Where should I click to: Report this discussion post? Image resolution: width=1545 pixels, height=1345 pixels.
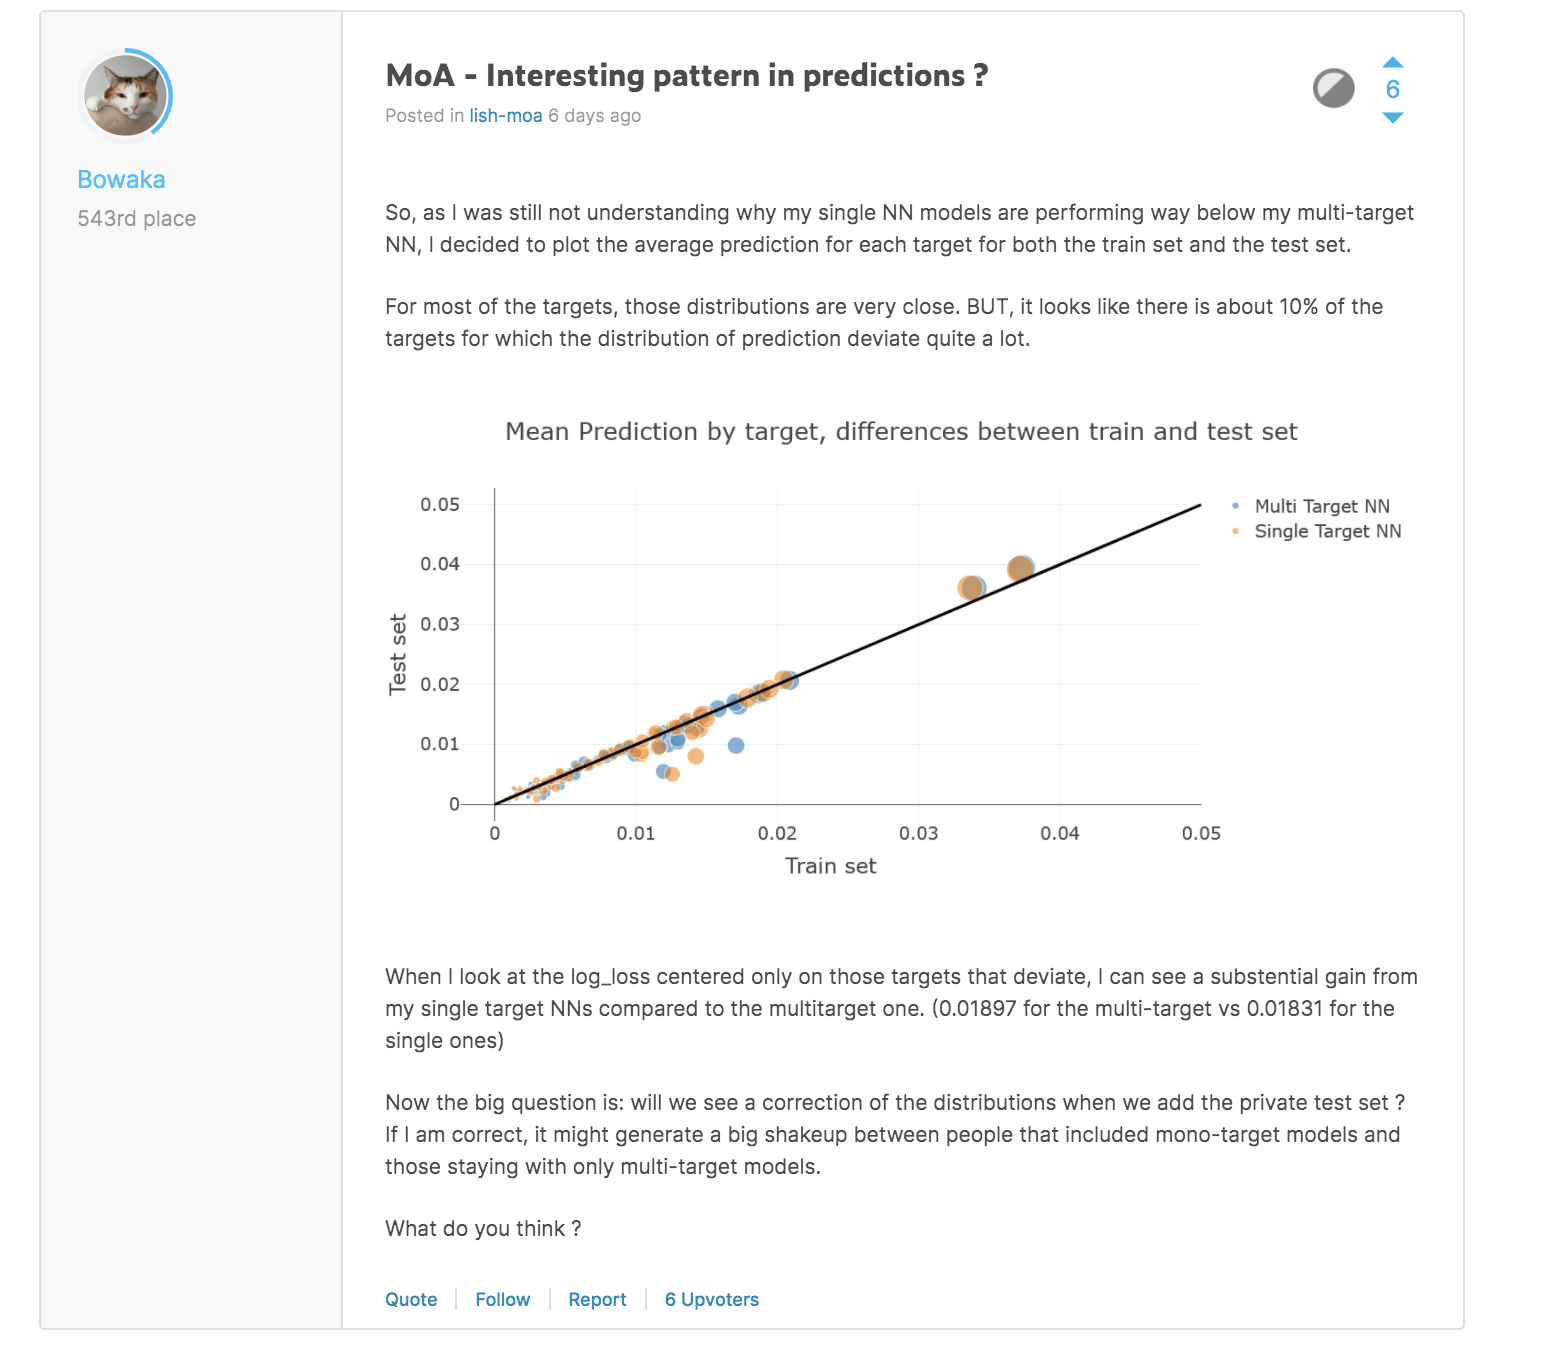pos(597,1299)
